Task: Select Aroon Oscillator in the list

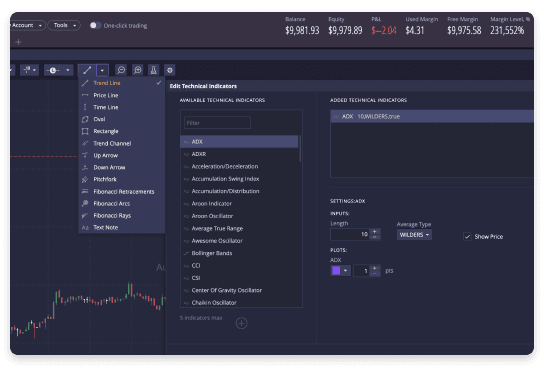Action: pos(239,216)
